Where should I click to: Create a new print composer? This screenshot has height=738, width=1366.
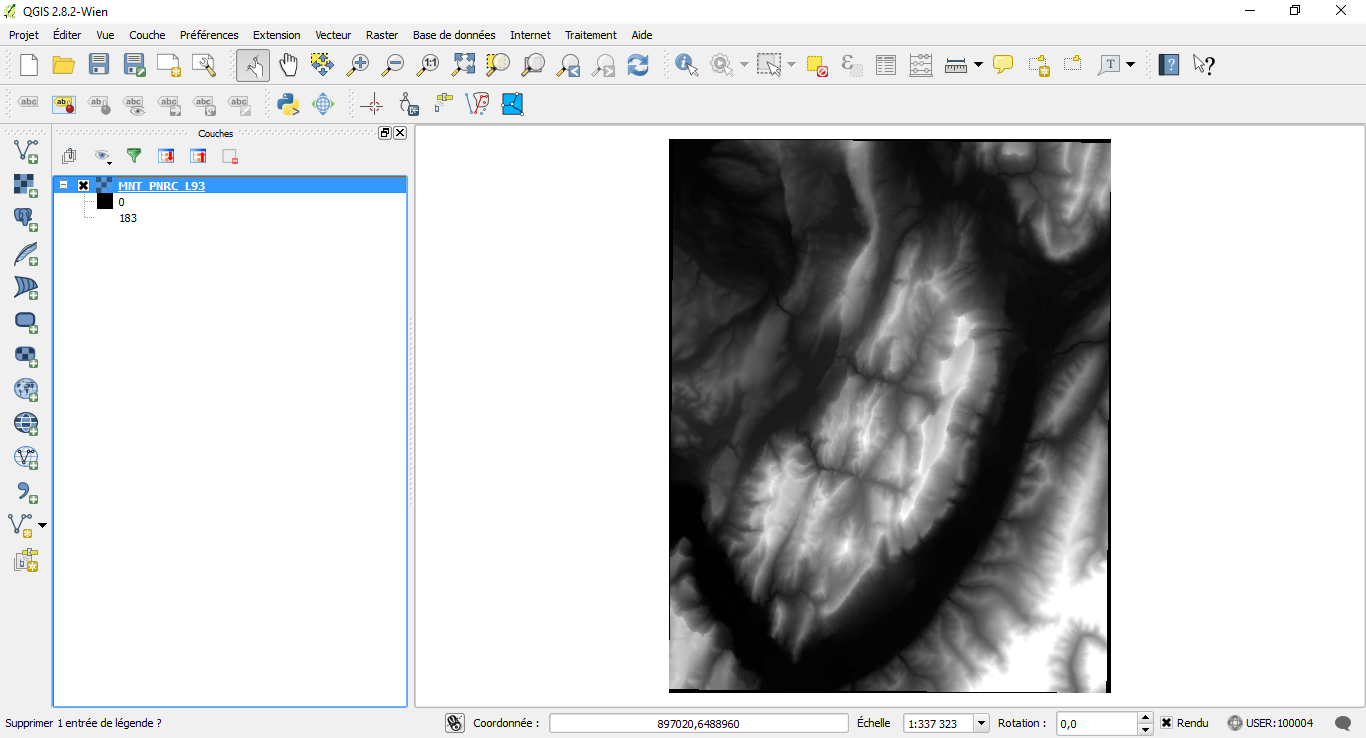pyautogui.click(x=168, y=64)
